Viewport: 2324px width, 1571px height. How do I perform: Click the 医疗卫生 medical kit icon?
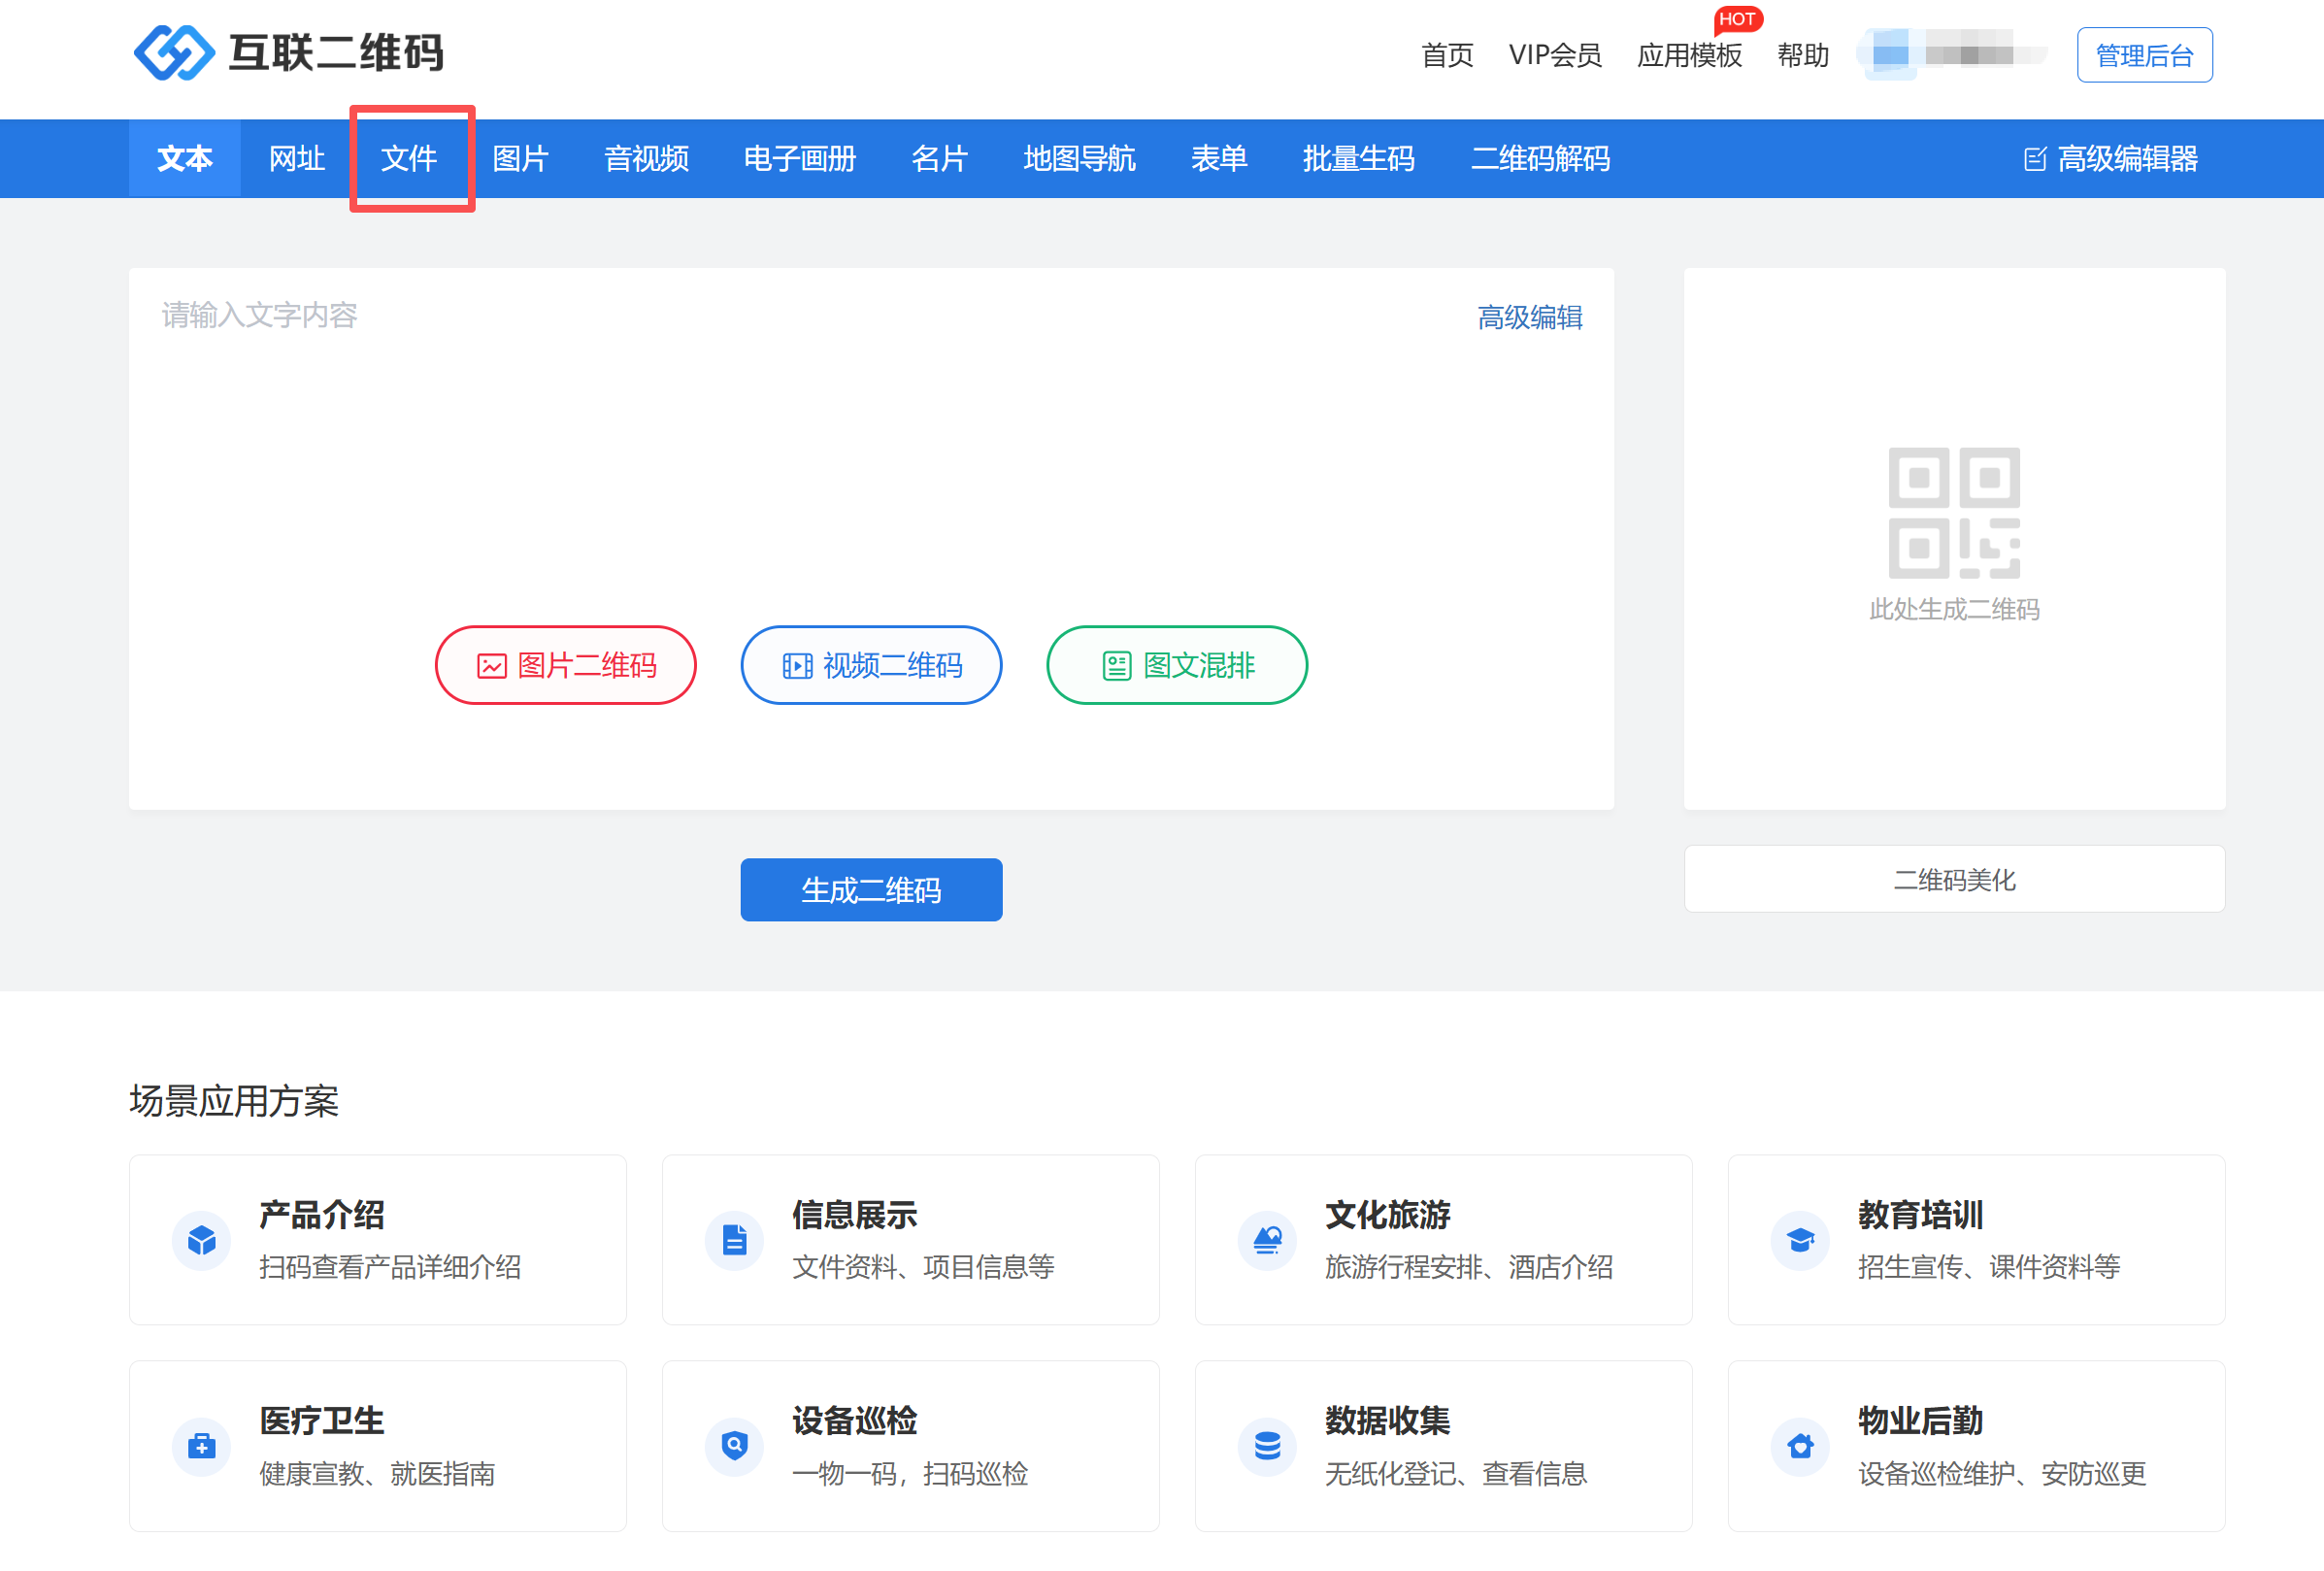[x=202, y=1446]
